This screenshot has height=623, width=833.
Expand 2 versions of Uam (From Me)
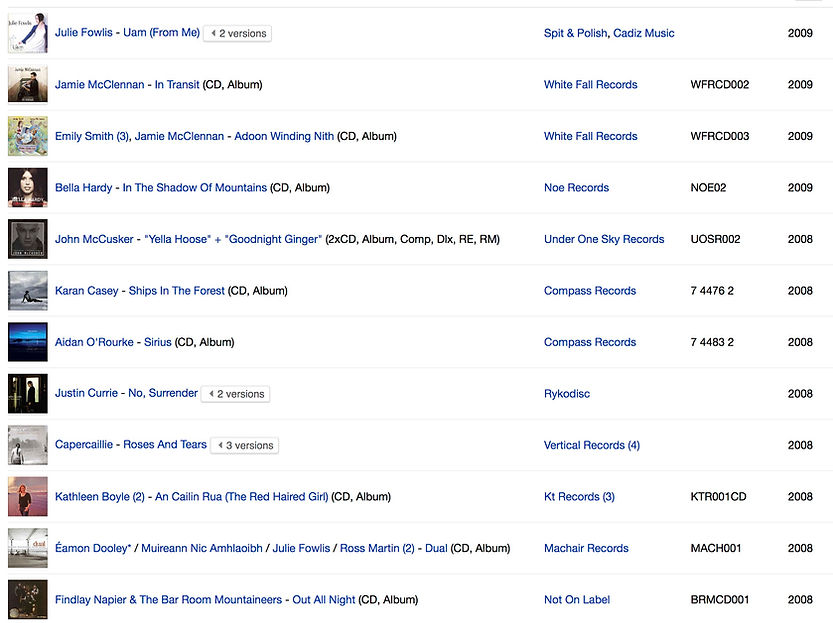238,33
